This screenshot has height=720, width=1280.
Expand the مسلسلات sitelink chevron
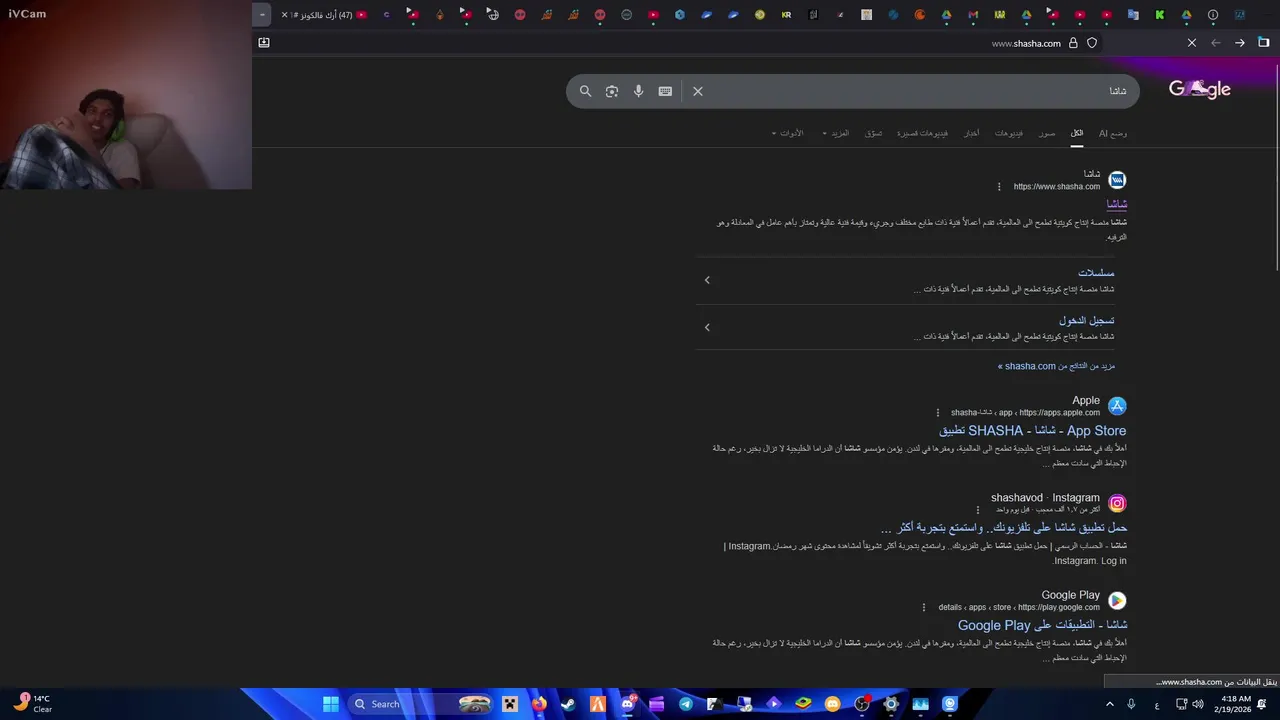point(707,280)
